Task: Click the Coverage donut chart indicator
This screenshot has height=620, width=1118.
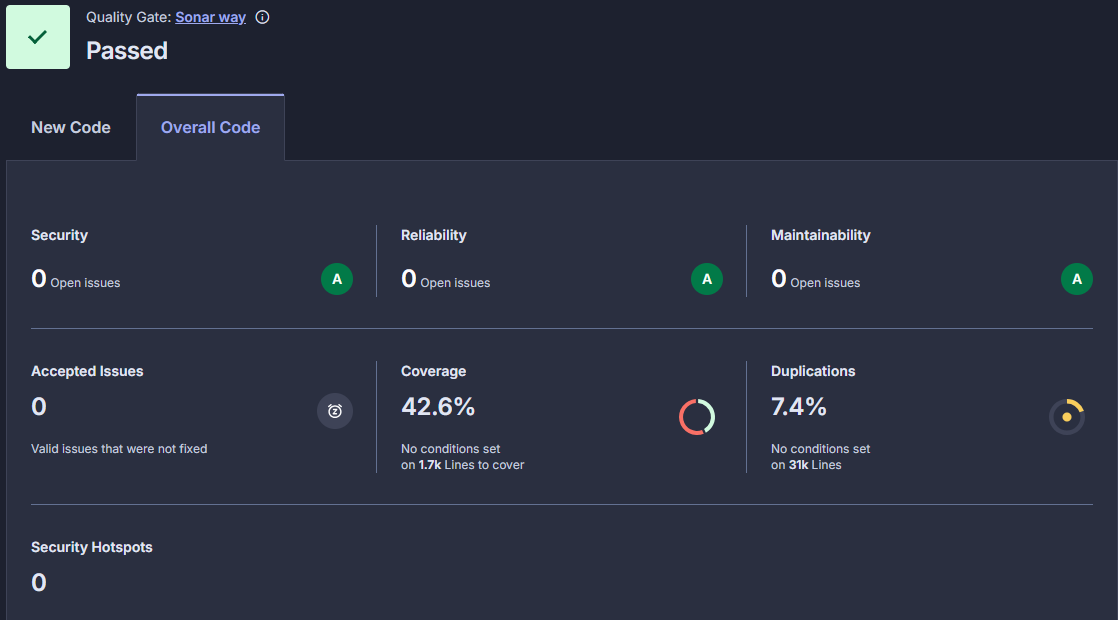Action: (697, 417)
